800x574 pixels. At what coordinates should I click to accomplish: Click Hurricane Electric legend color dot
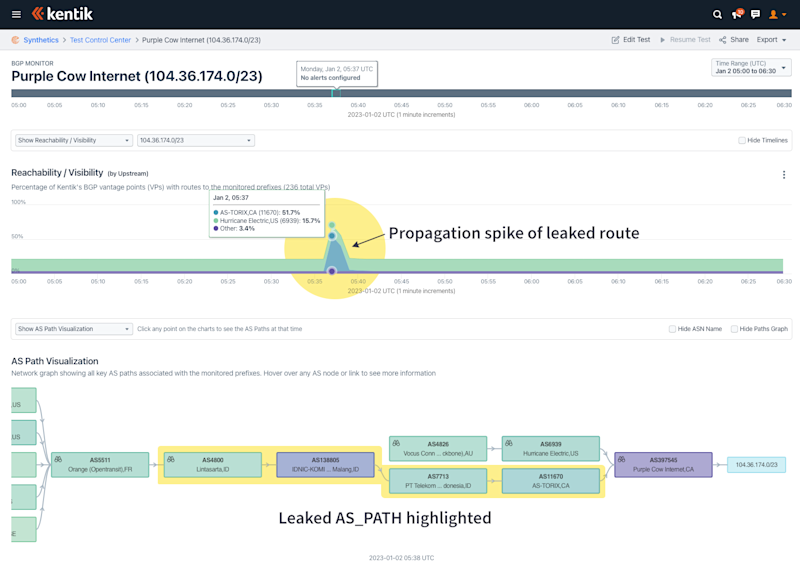(216, 220)
